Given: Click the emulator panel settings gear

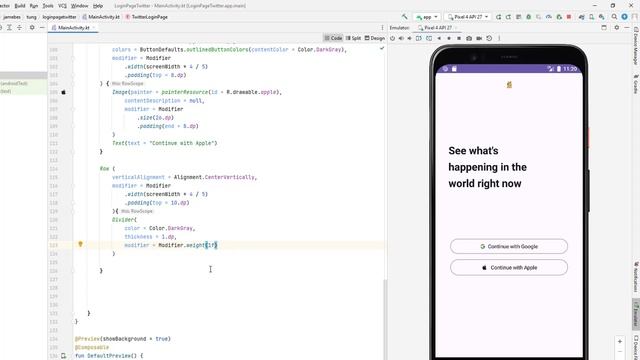Looking at the screenshot, I should (617, 27).
